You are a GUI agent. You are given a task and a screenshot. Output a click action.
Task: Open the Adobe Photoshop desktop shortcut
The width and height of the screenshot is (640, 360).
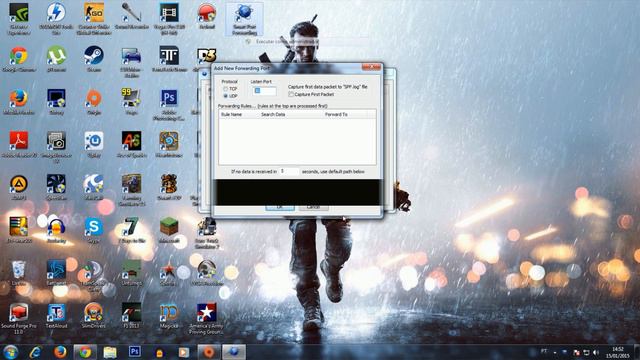(x=169, y=105)
